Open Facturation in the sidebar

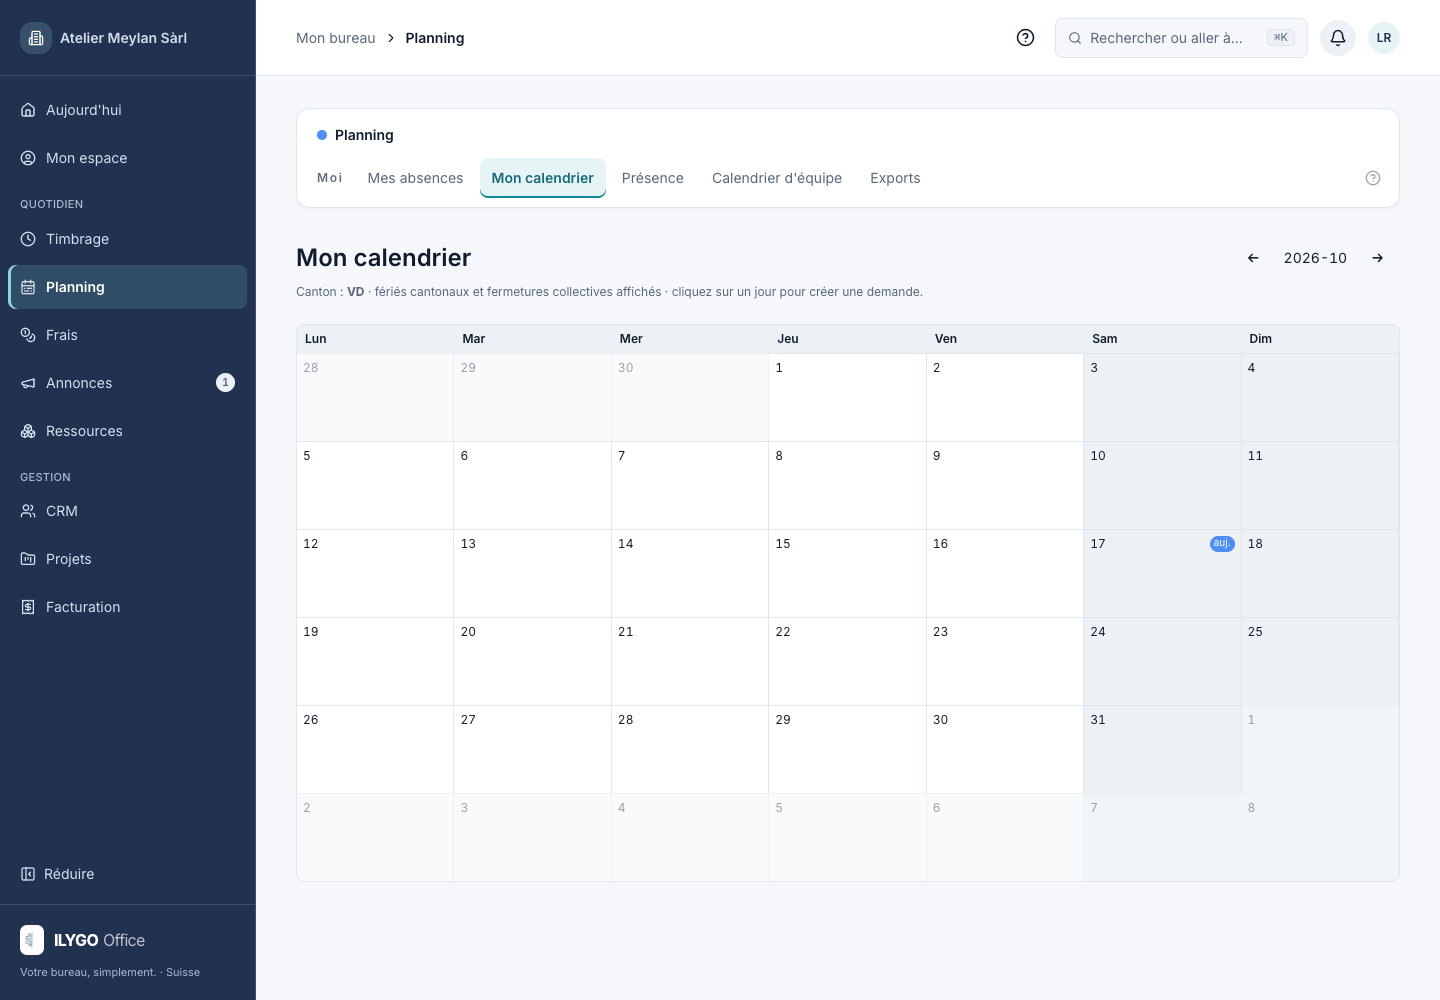click(128, 607)
